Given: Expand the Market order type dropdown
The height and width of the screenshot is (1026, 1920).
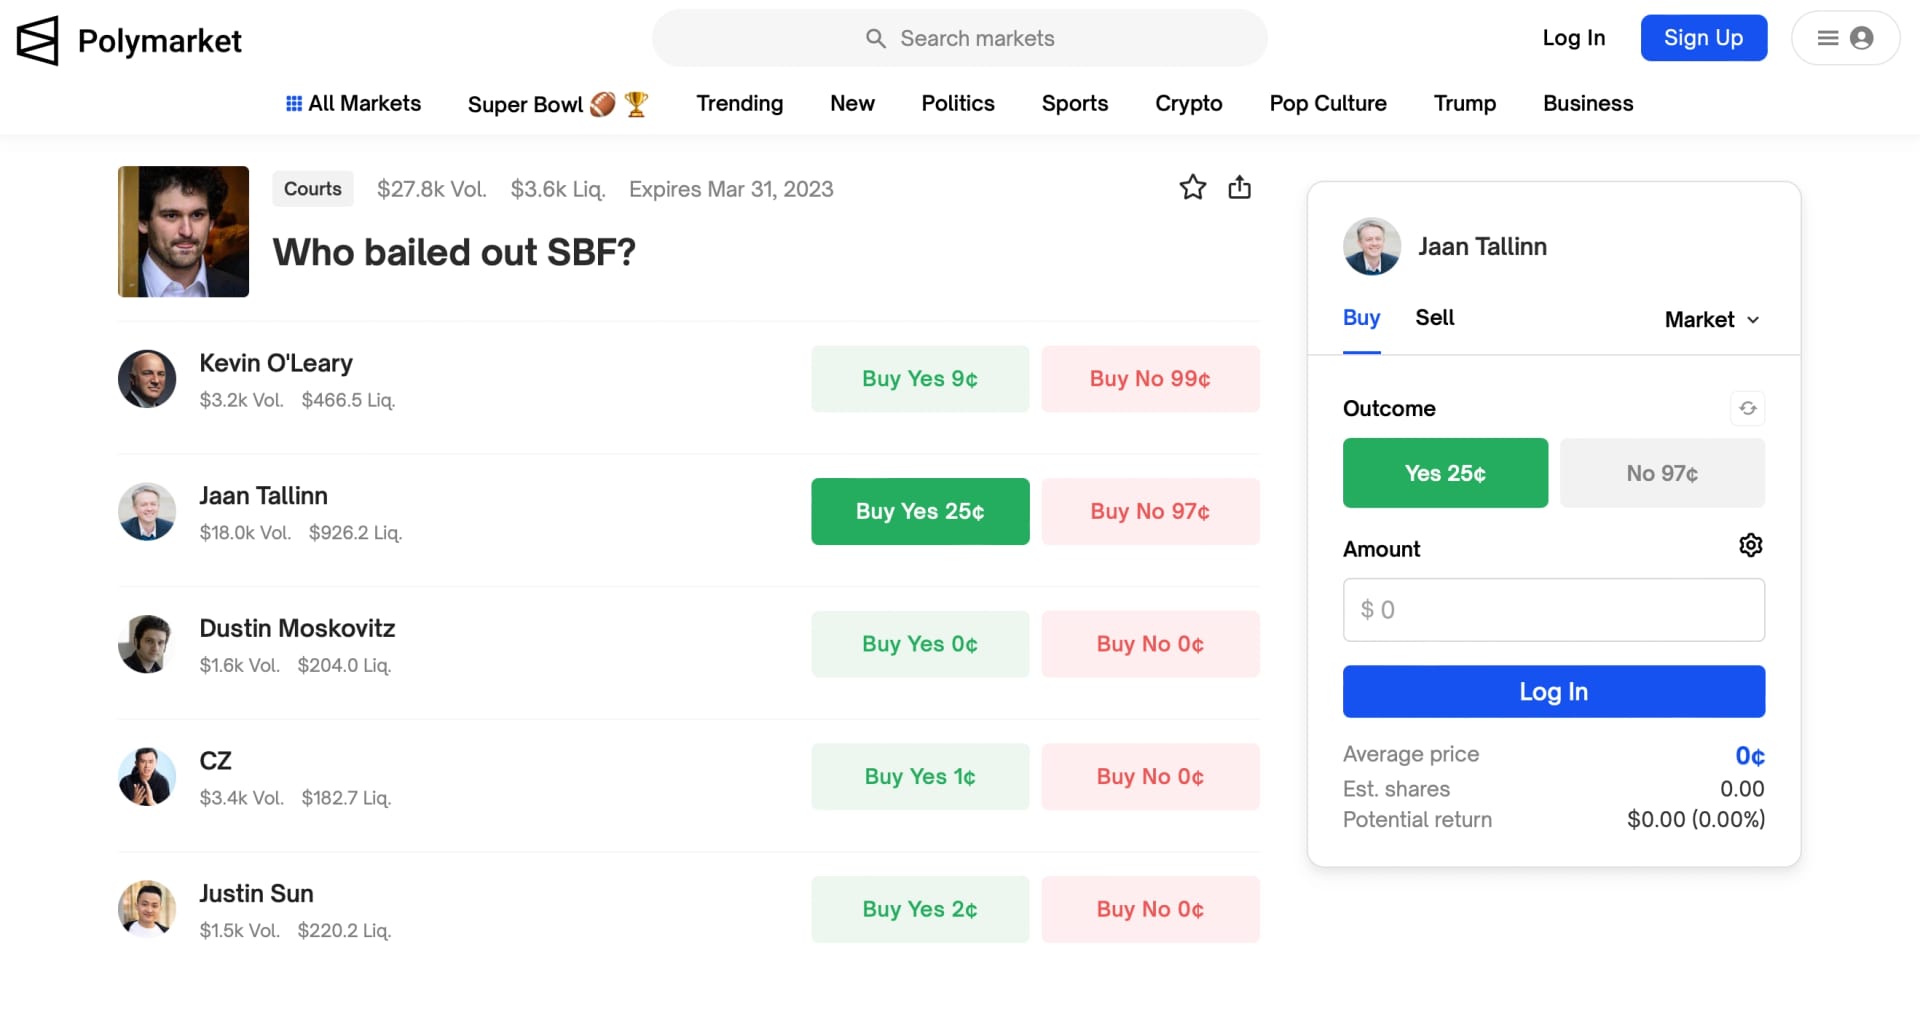Looking at the screenshot, I should 1711,320.
